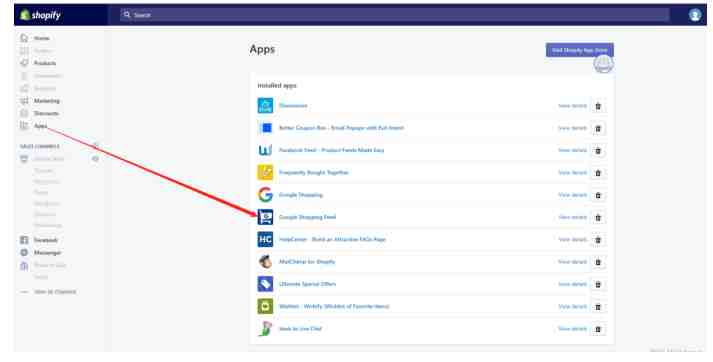Image resolution: width=713 pixels, height=362 pixels.
Task: Open Products in the sidebar
Action: 45,63
